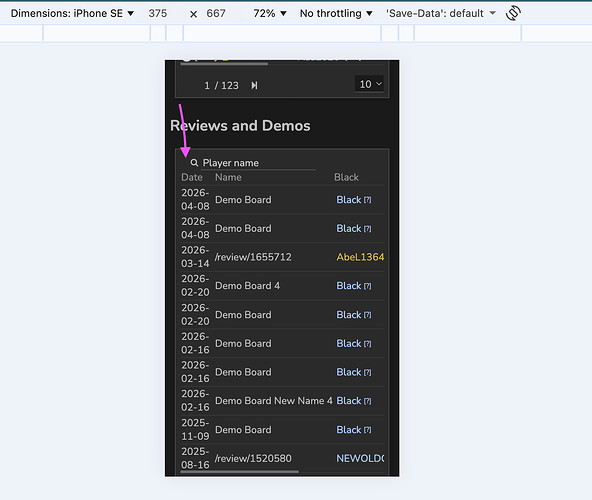Open the 'Save-Data': default dropdown
This screenshot has height=500, width=592.
coord(441,13)
